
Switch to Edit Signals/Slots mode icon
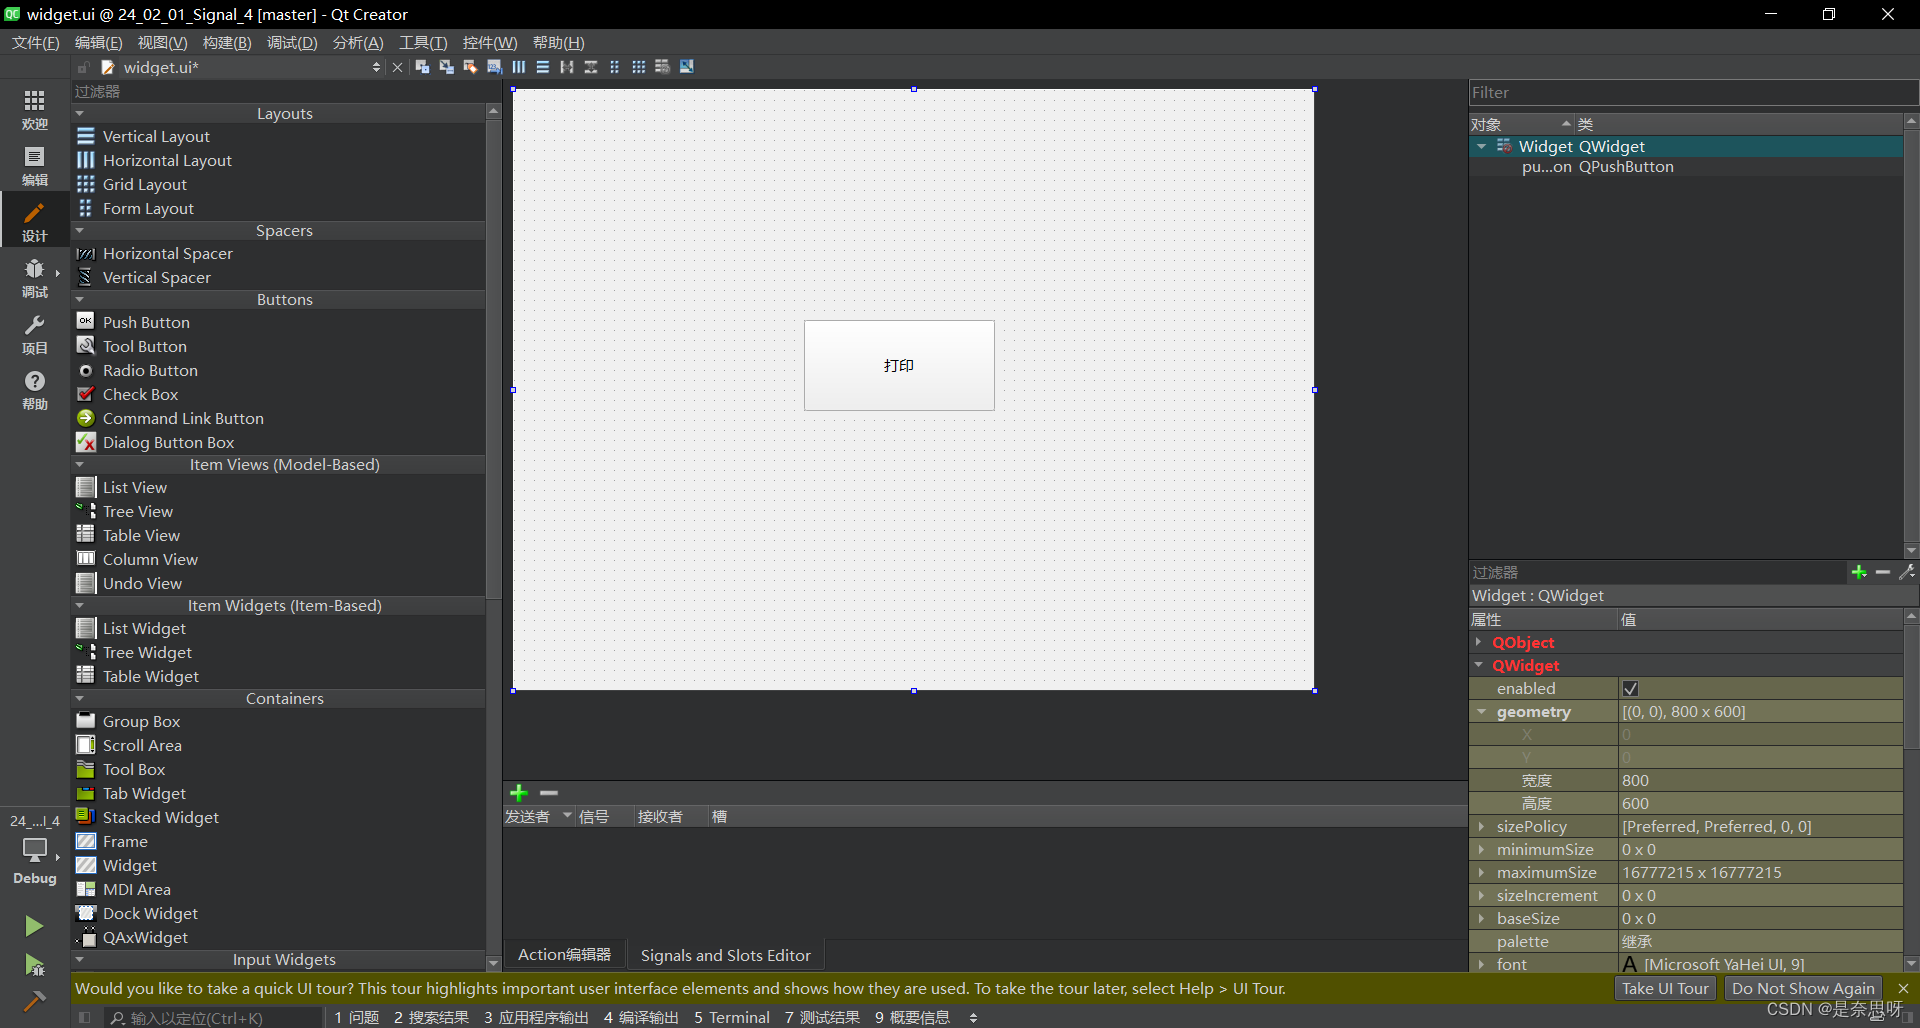(446, 67)
